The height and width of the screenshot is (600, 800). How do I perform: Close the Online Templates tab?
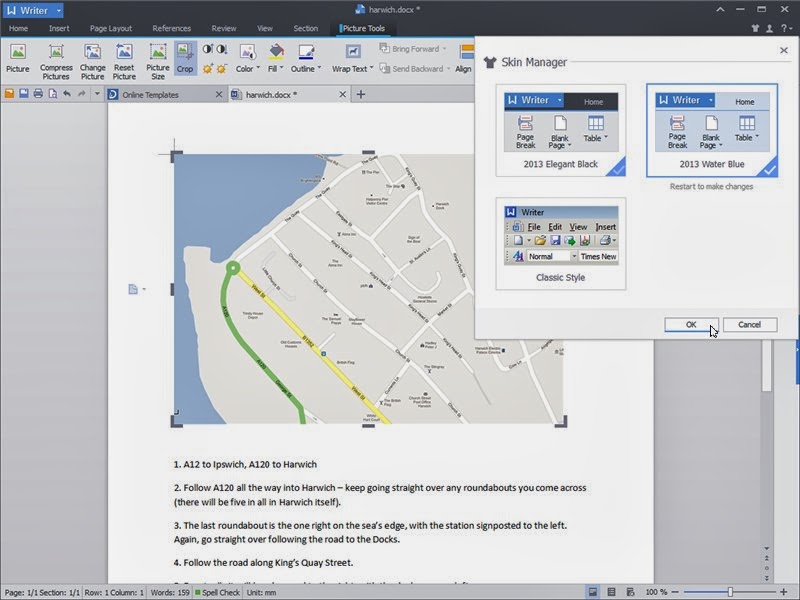click(219, 94)
